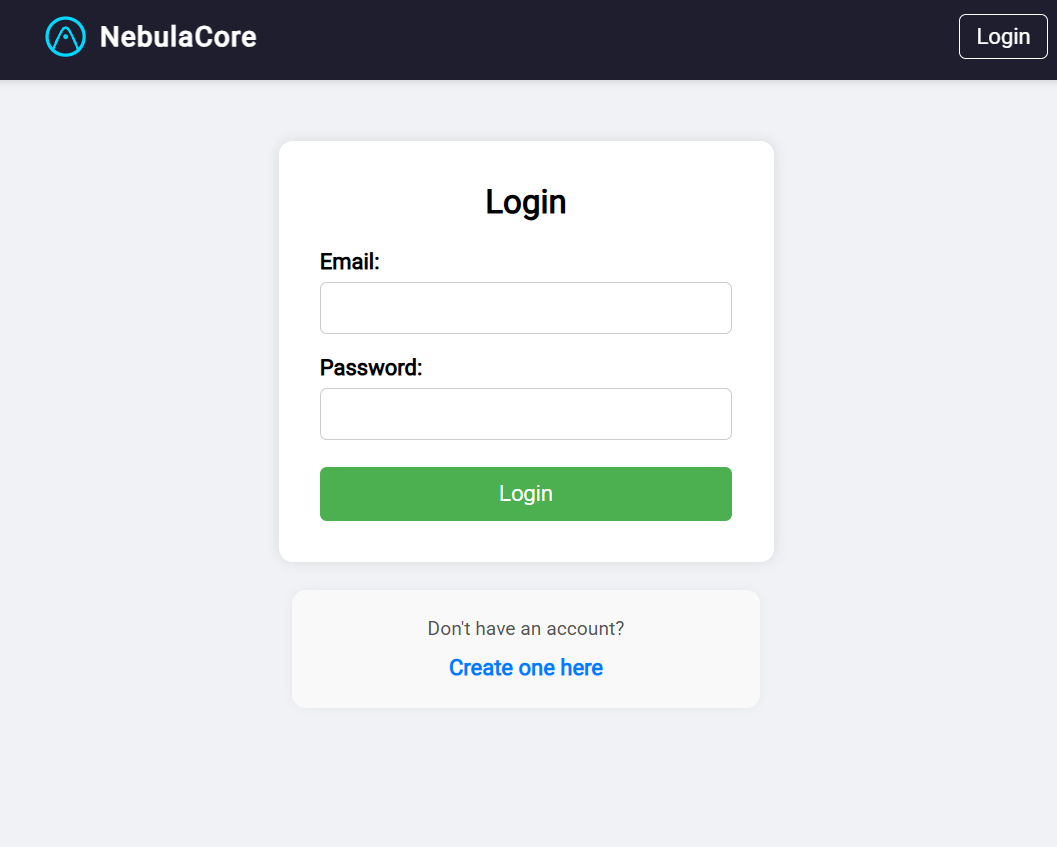Place the cursor in the Password text box
The image size is (1057, 847).
tap(525, 414)
